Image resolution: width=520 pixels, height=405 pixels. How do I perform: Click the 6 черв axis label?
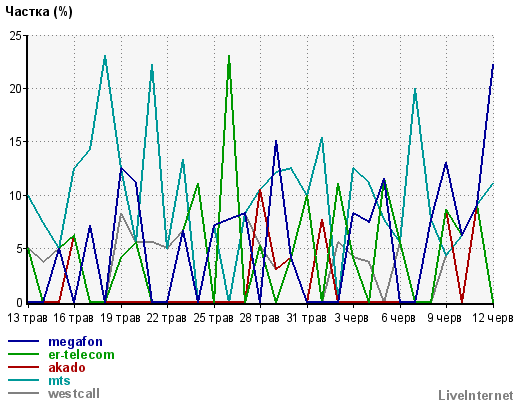(398, 318)
